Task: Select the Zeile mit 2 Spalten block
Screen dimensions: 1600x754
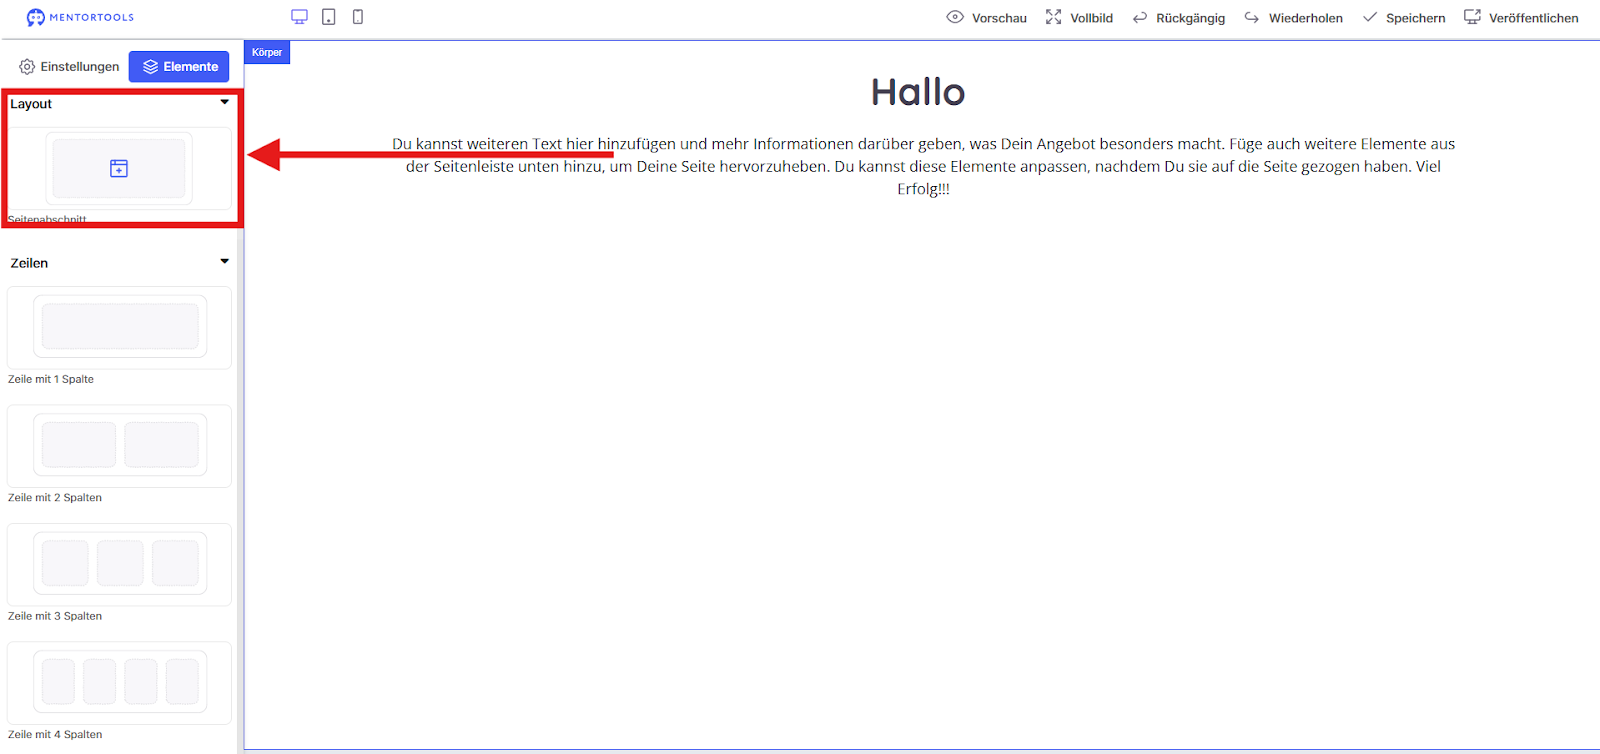Action: coord(120,444)
